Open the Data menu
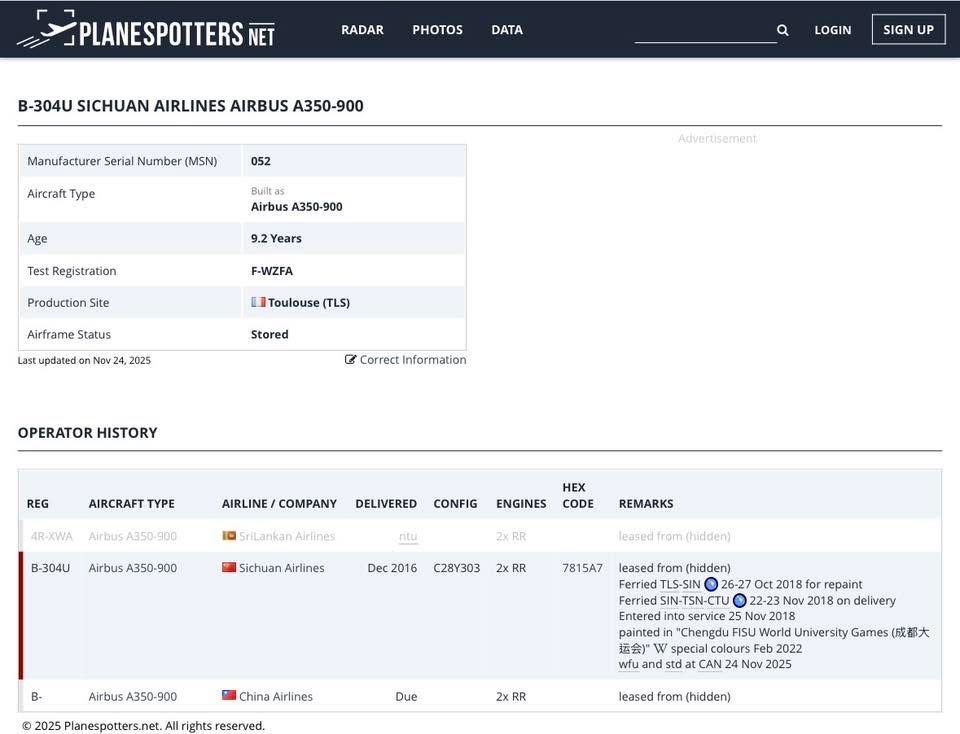The width and height of the screenshot is (960, 734). (507, 30)
